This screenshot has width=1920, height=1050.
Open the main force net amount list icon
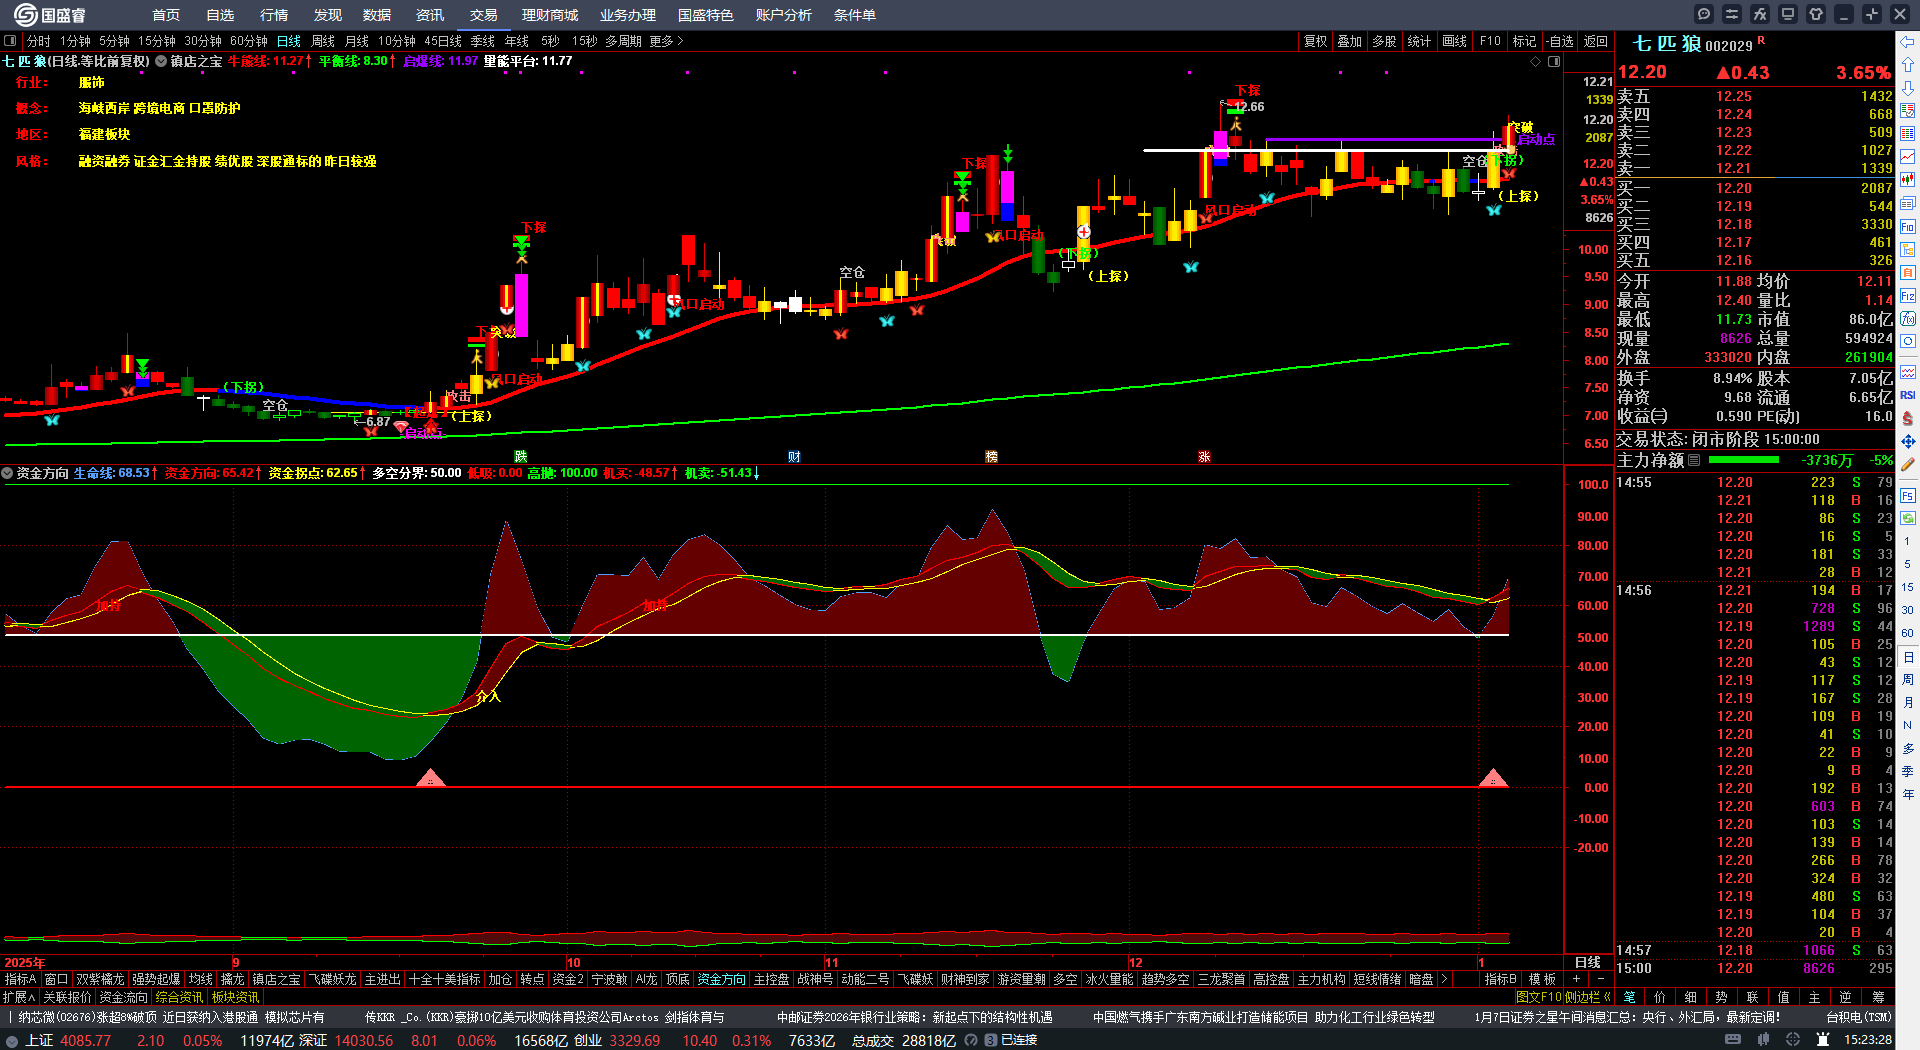pyautogui.click(x=1694, y=460)
